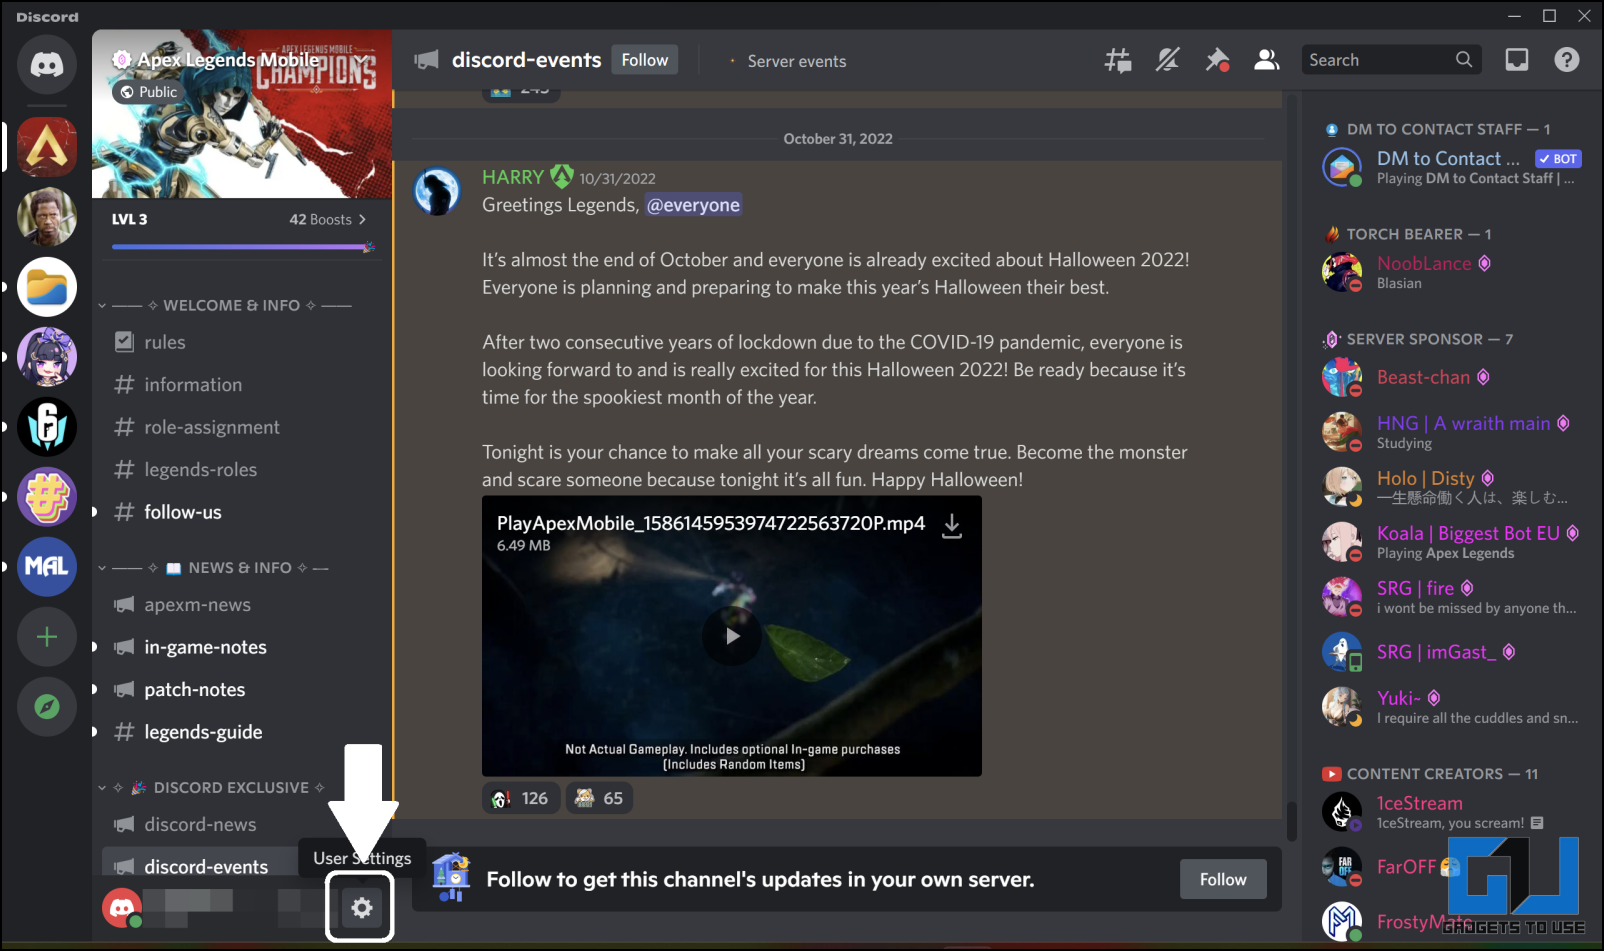Open the Rainbow Six server icon
This screenshot has width=1604, height=951.
point(47,427)
